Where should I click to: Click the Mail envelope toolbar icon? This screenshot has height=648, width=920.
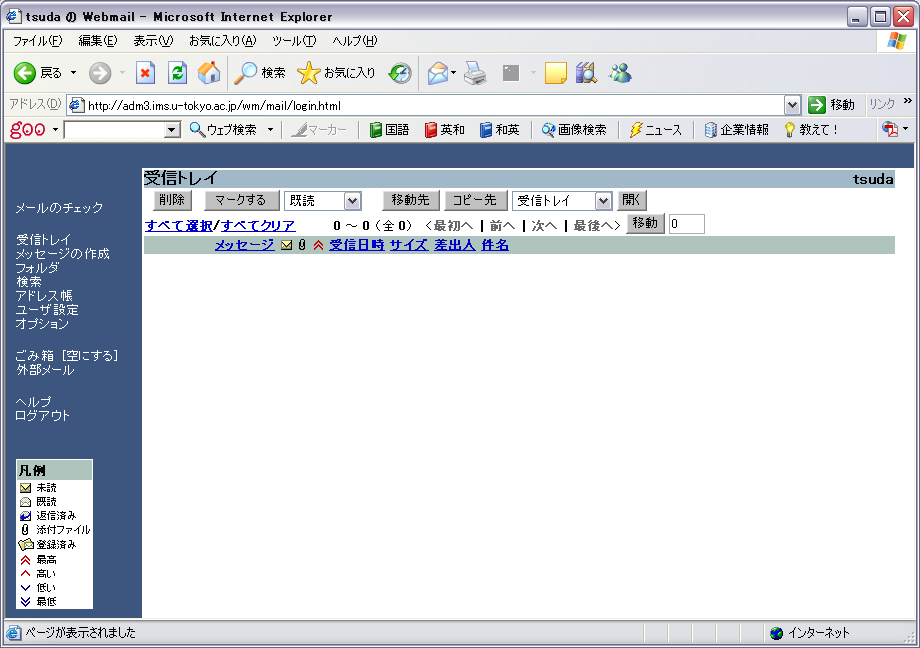(437, 73)
